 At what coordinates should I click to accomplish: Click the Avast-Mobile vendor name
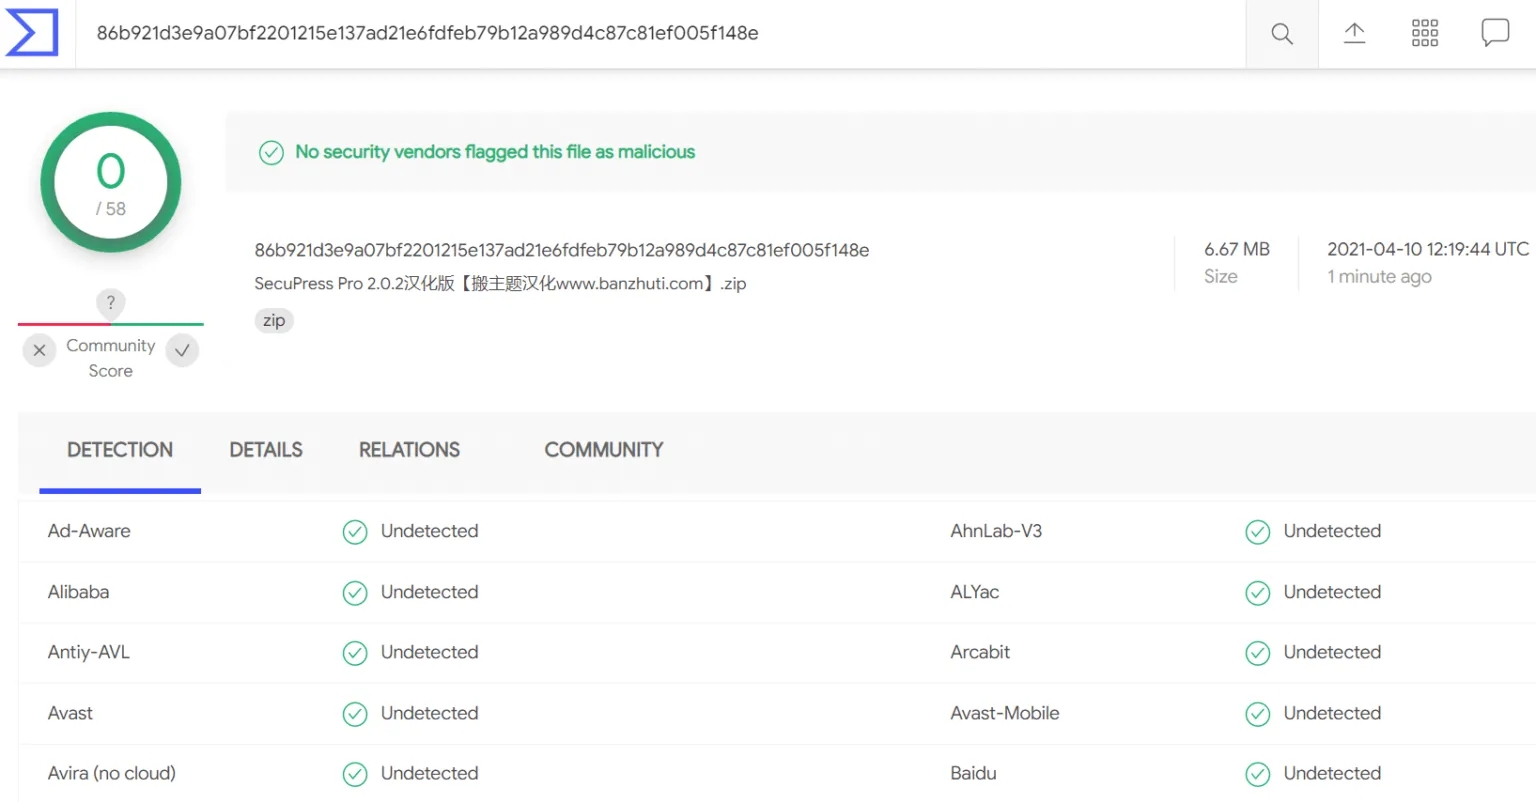tap(1005, 713)
